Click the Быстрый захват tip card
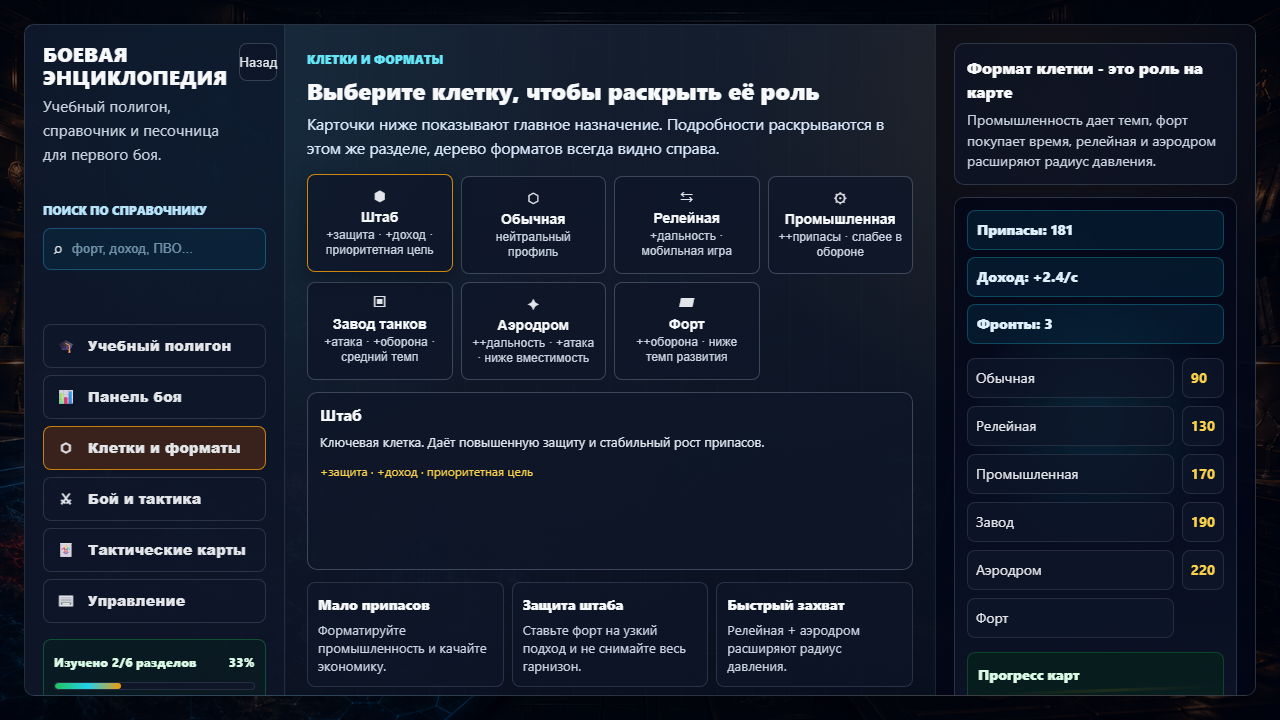 tap(814, 634)
